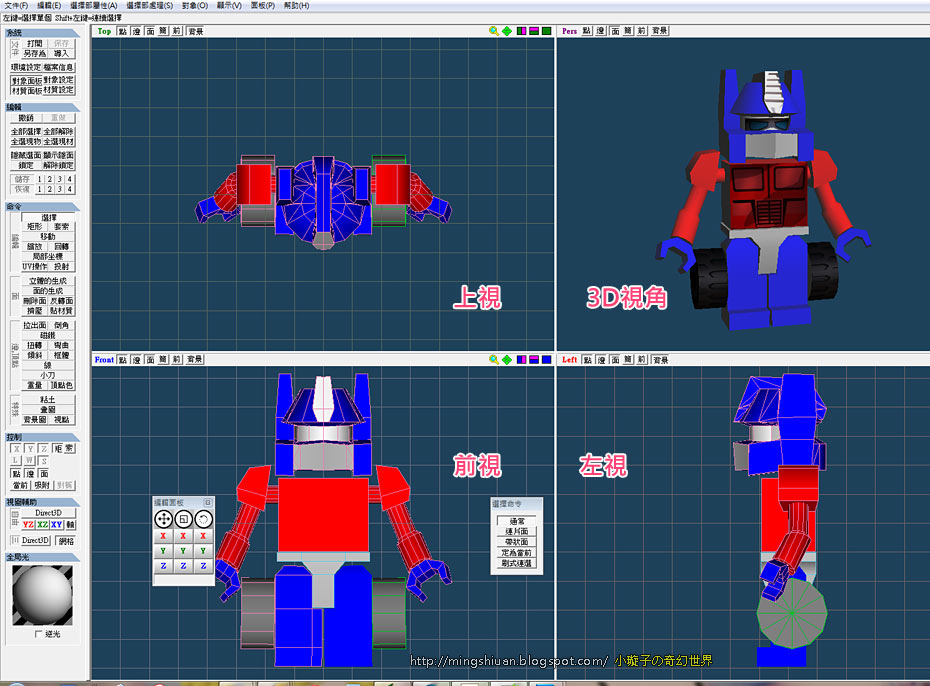Click the horizontal split layout icon in Top viewport

pyautogui.click(x=534, y=31)
